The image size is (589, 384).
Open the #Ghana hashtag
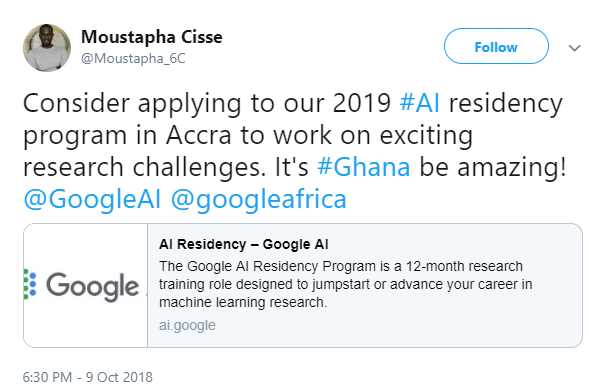pos(364,167)
